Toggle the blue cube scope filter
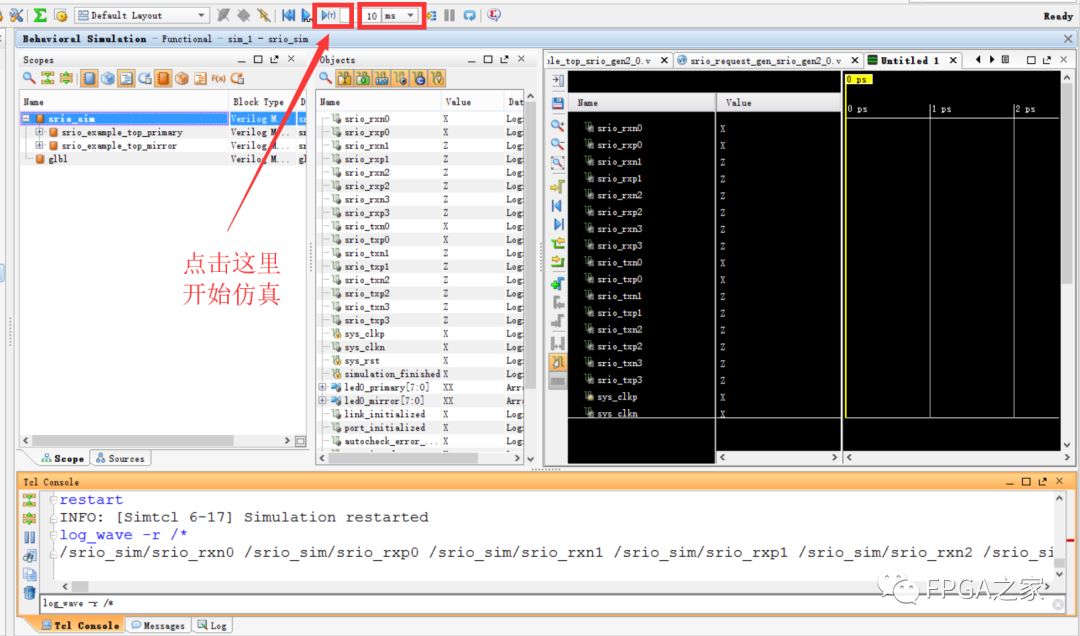The image size is (1080, 636). click(x=107, y=79)
